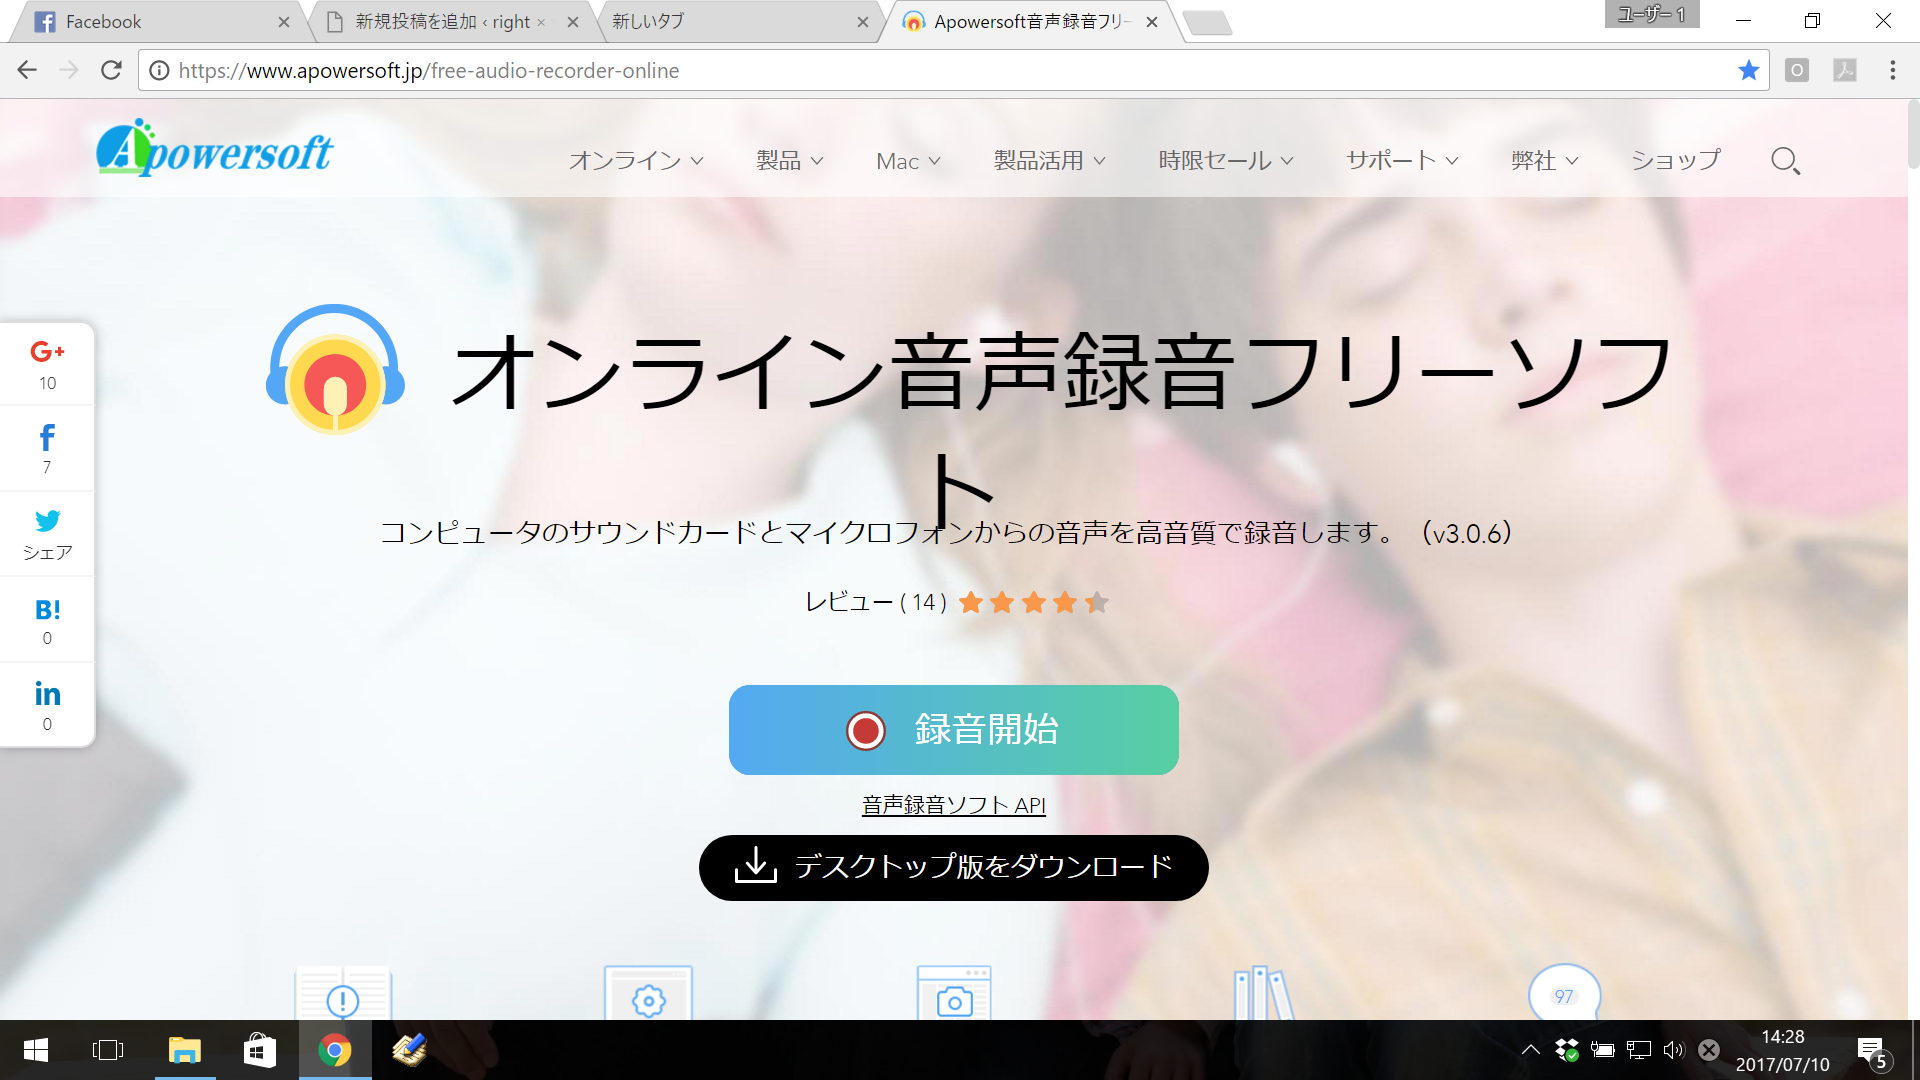Open the ショップ menu item
Screen dimensions: 1920x1080
tap(1675, 161)
